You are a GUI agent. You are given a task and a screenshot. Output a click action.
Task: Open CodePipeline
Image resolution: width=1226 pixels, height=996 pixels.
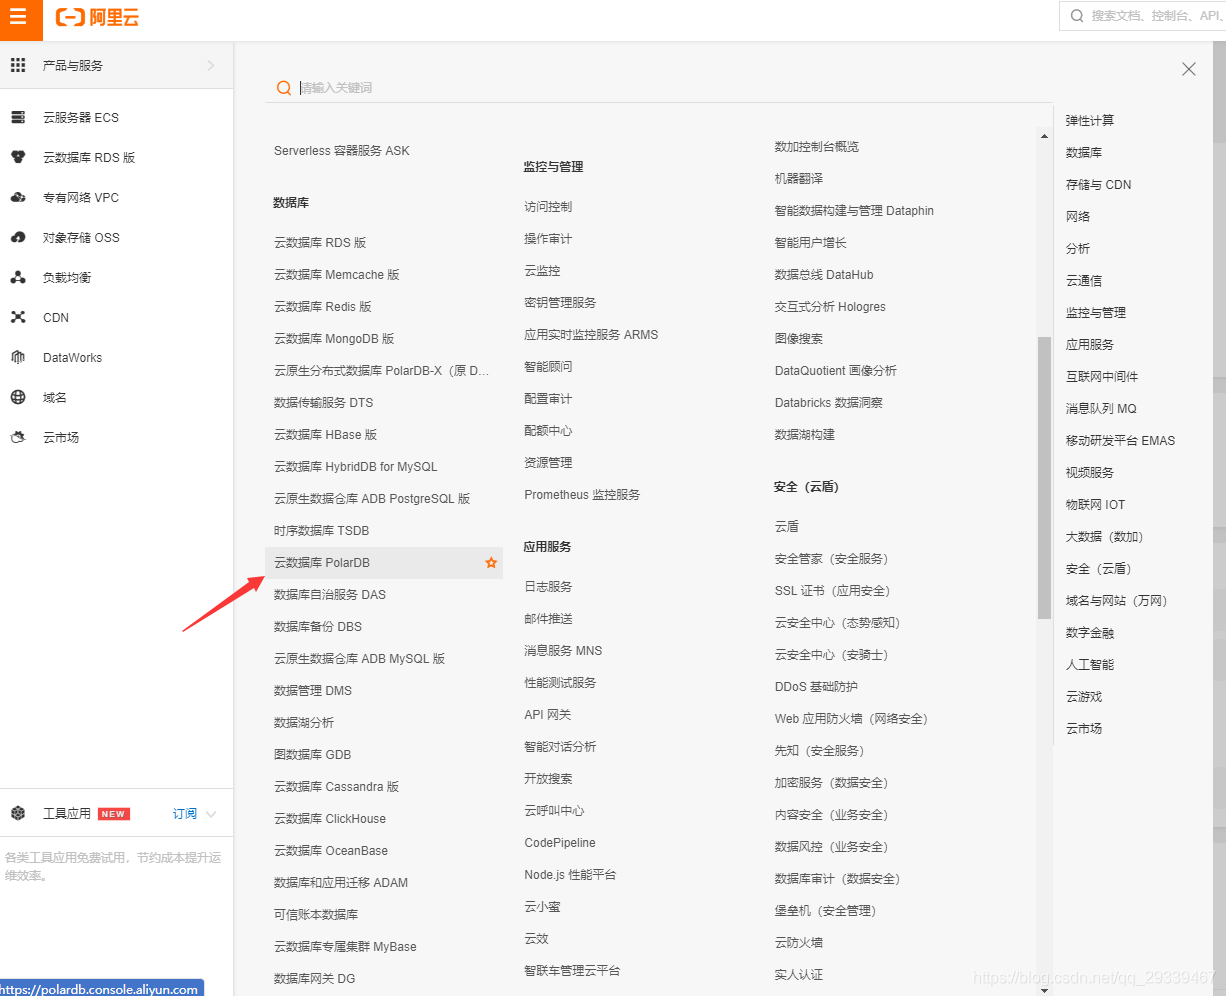point(560,843)
